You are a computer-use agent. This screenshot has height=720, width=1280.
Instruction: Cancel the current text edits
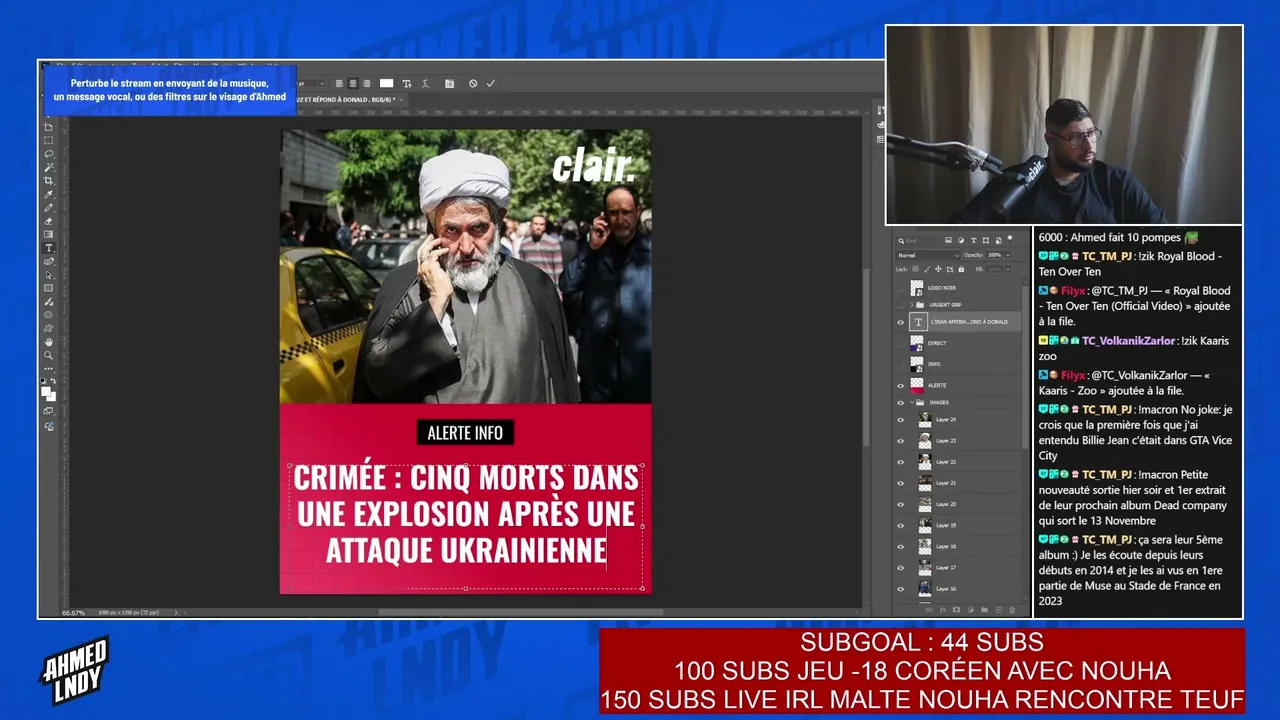click(x=473, y=83)
